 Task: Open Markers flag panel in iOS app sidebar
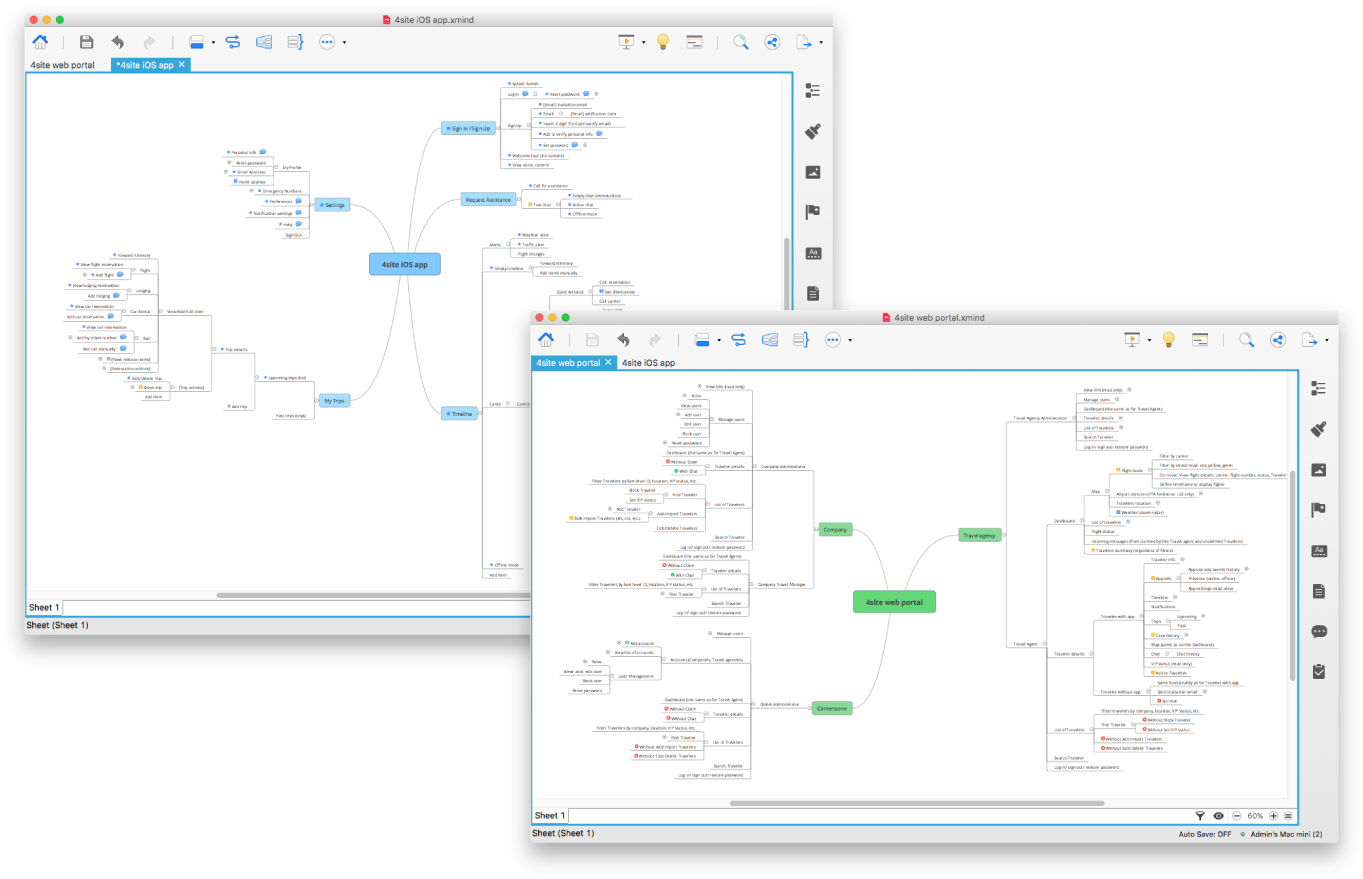click(813, 212)
